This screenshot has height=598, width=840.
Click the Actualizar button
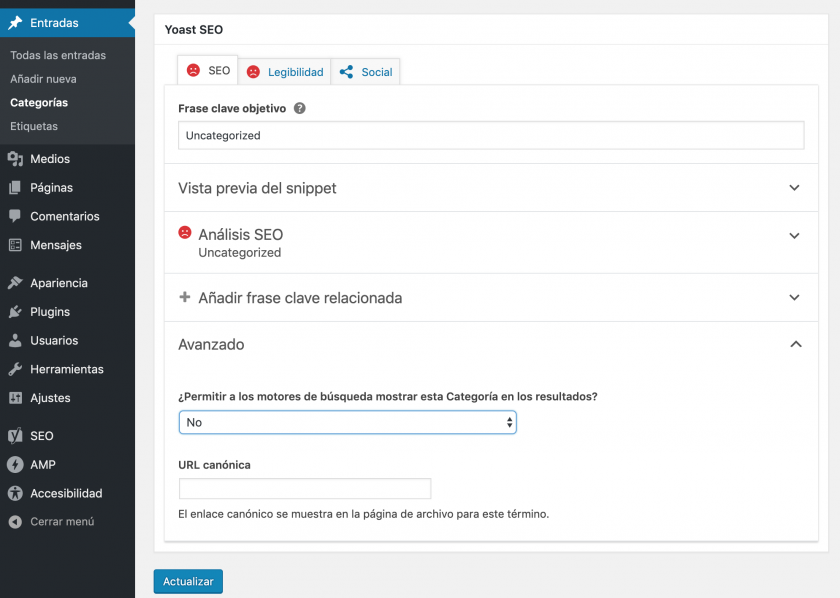pyautogui.click(x=188, y=581)
